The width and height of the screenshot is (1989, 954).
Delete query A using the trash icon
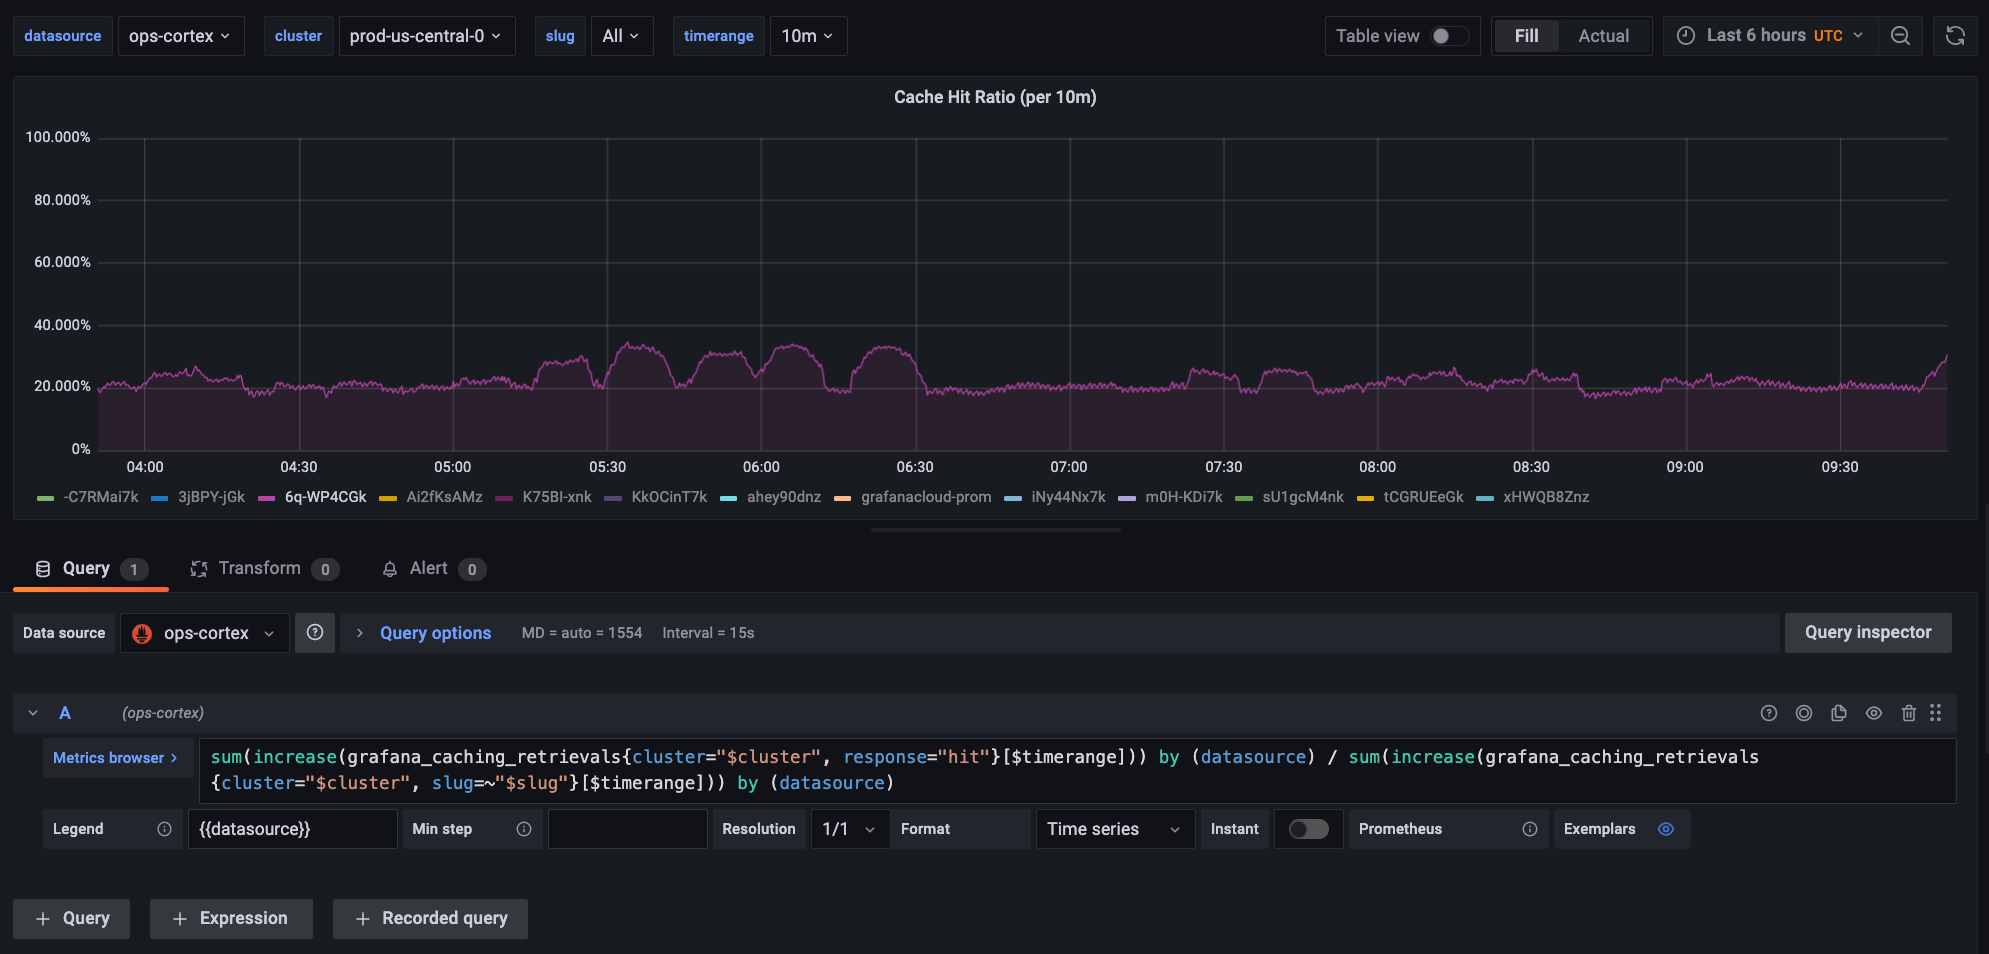[1908, 713]
